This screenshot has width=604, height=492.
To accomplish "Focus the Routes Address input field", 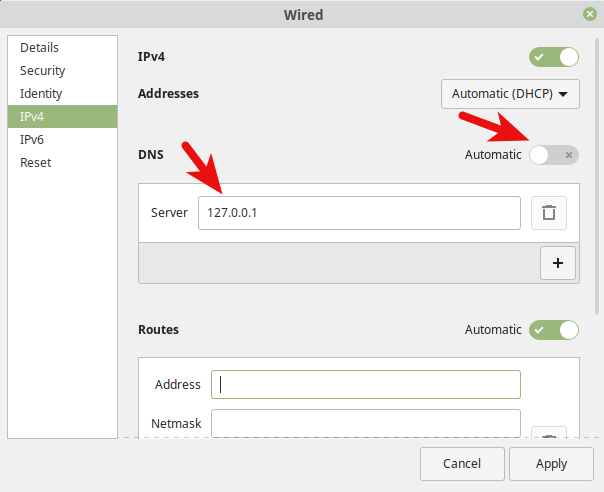I will click(x=365, y=384).
